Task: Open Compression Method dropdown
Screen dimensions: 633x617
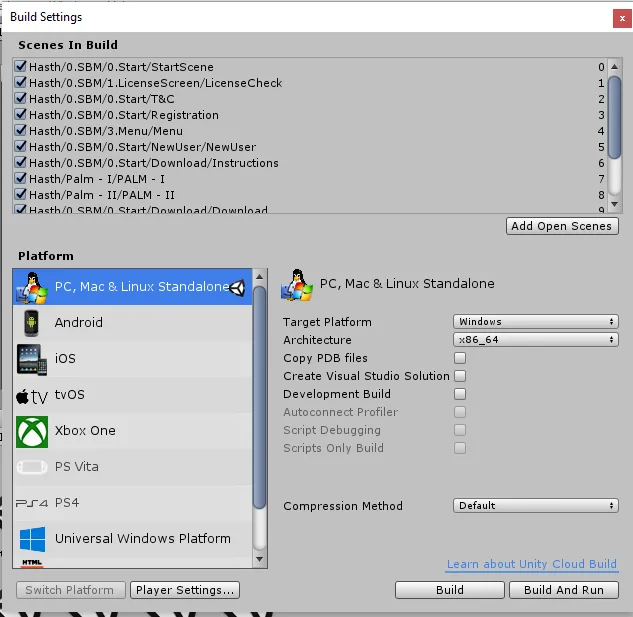Action: point(536,506)
